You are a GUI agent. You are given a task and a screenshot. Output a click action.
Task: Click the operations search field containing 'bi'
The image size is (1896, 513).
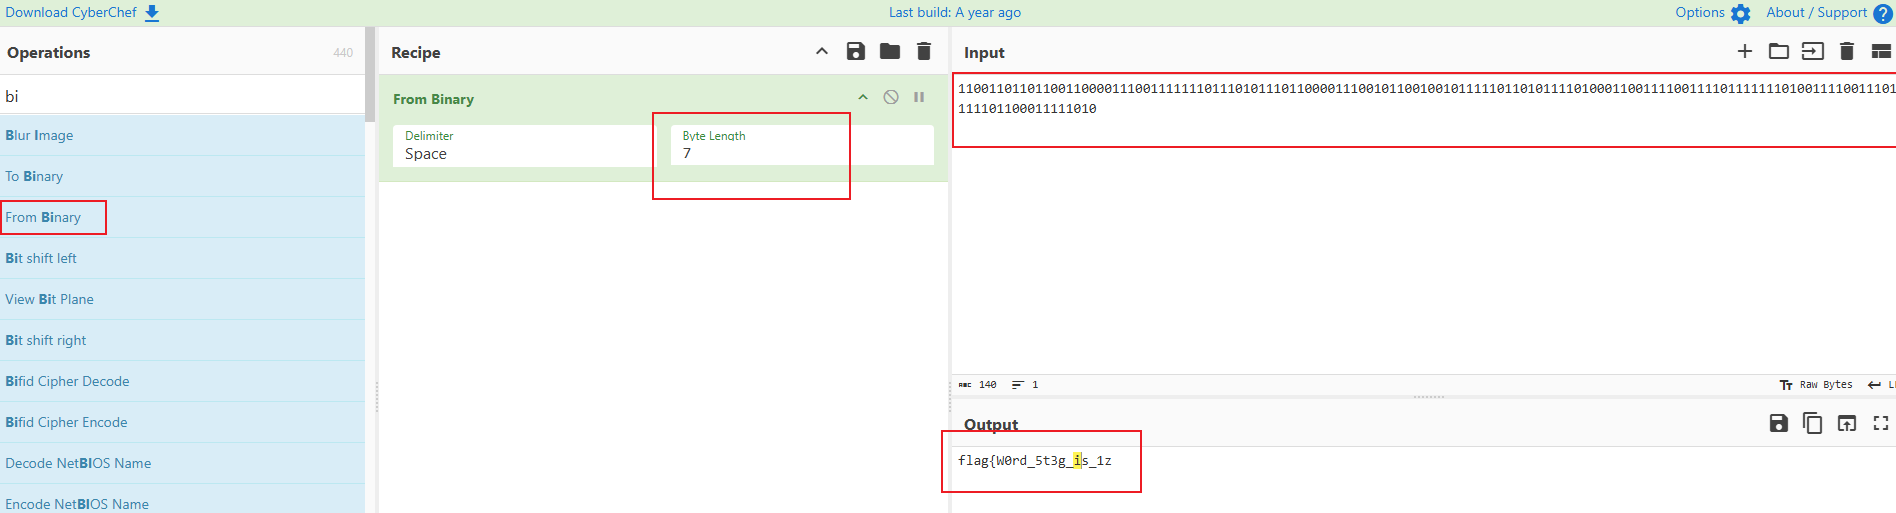pos(182,96)
